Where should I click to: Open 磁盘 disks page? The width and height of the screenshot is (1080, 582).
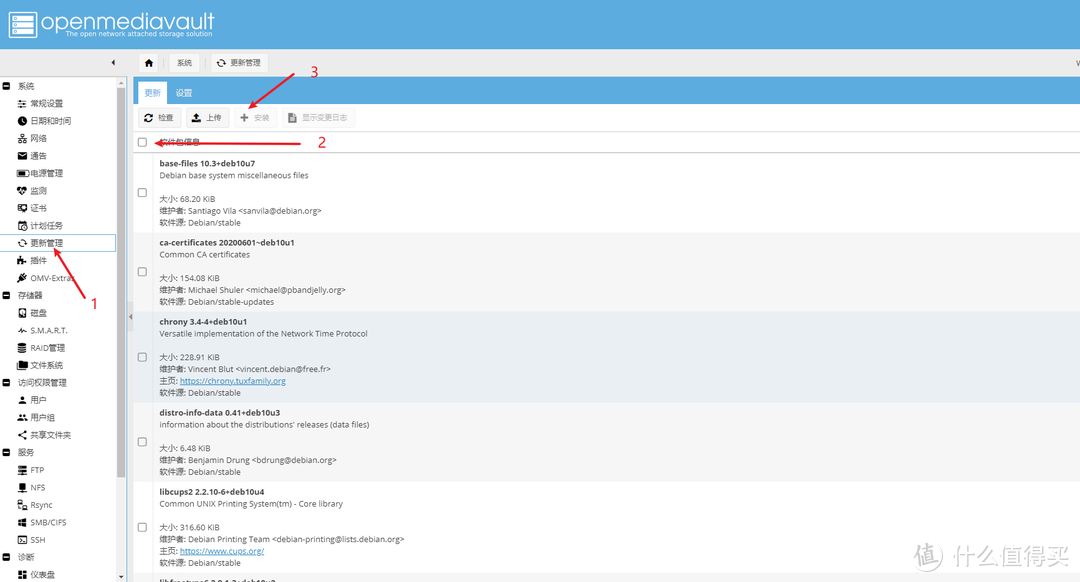pos(32,313)
